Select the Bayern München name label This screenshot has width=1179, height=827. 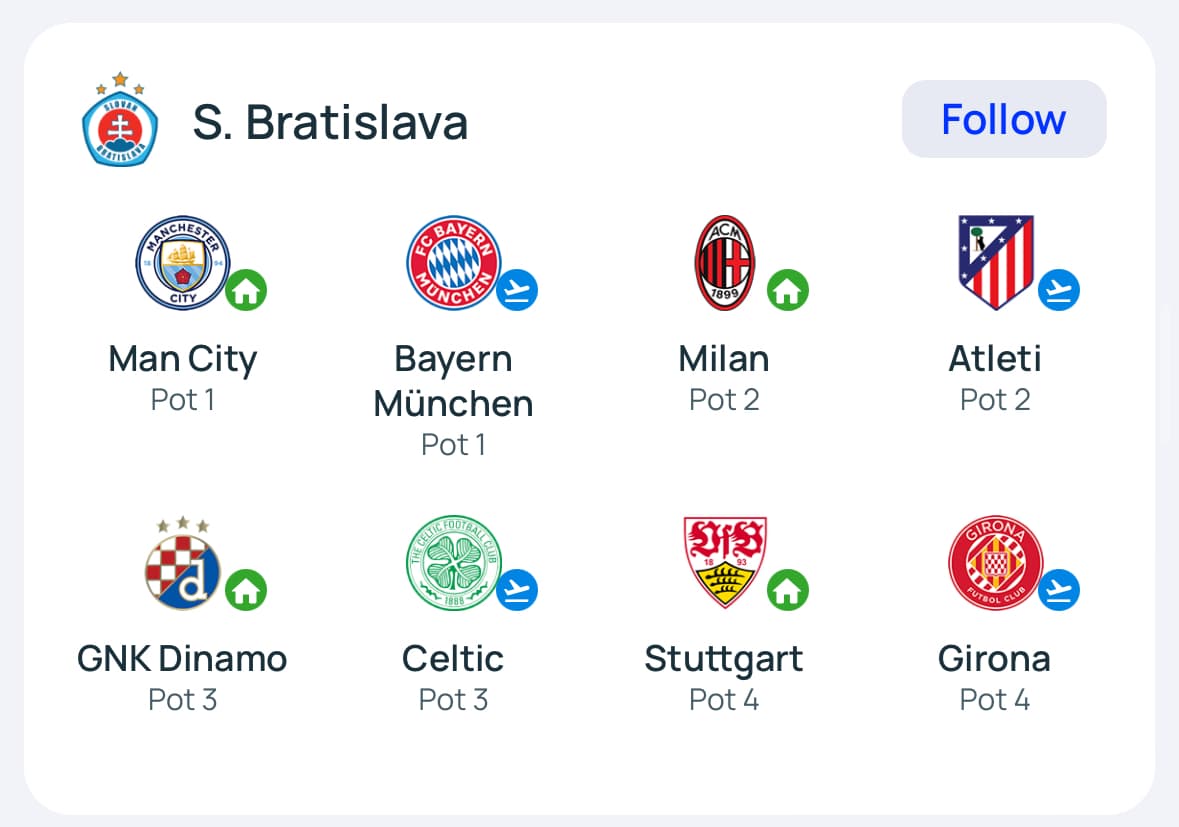pyautogui.click(x=453, y=381)
